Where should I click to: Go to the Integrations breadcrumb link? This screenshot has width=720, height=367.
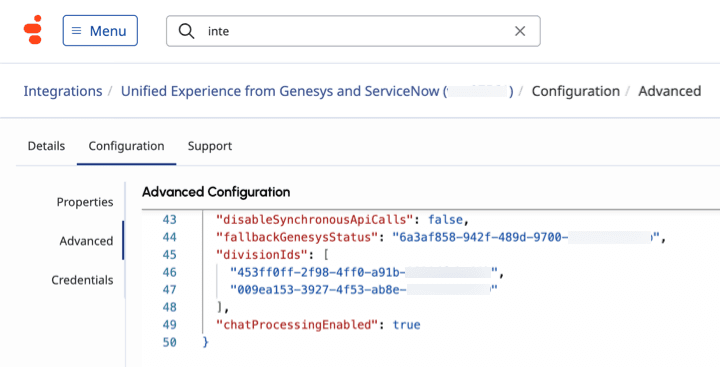click(63, 91)
